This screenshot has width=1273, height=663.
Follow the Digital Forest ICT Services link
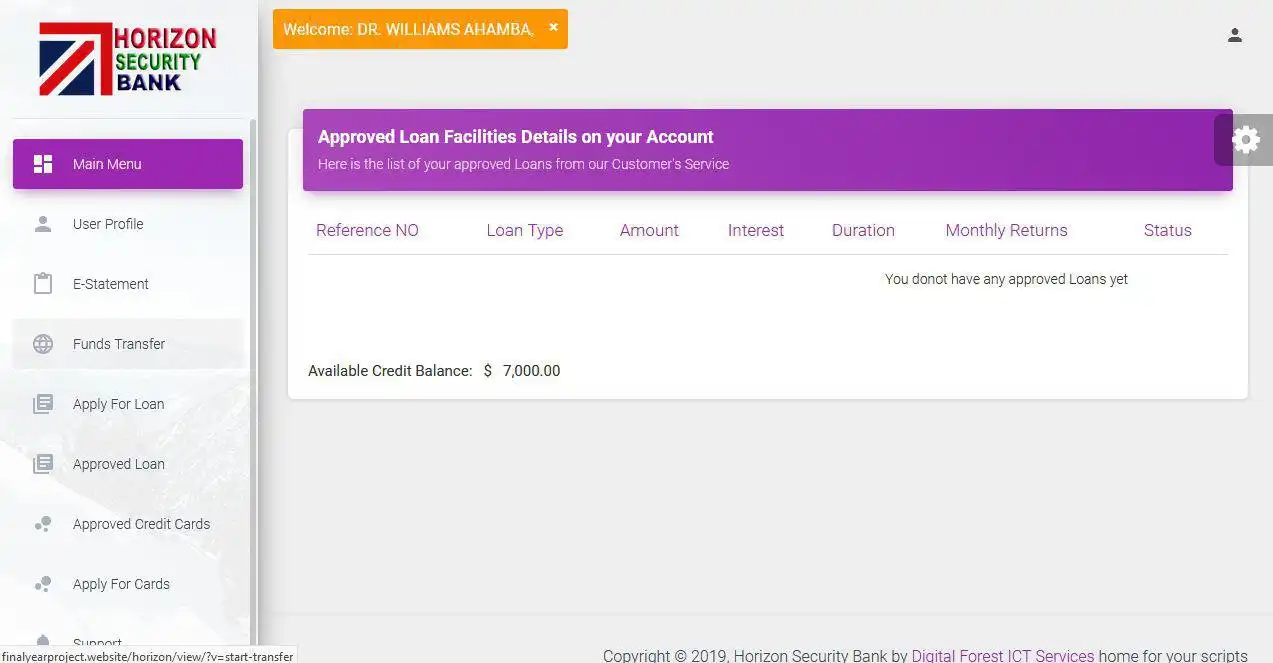(x=1002, y=656)
